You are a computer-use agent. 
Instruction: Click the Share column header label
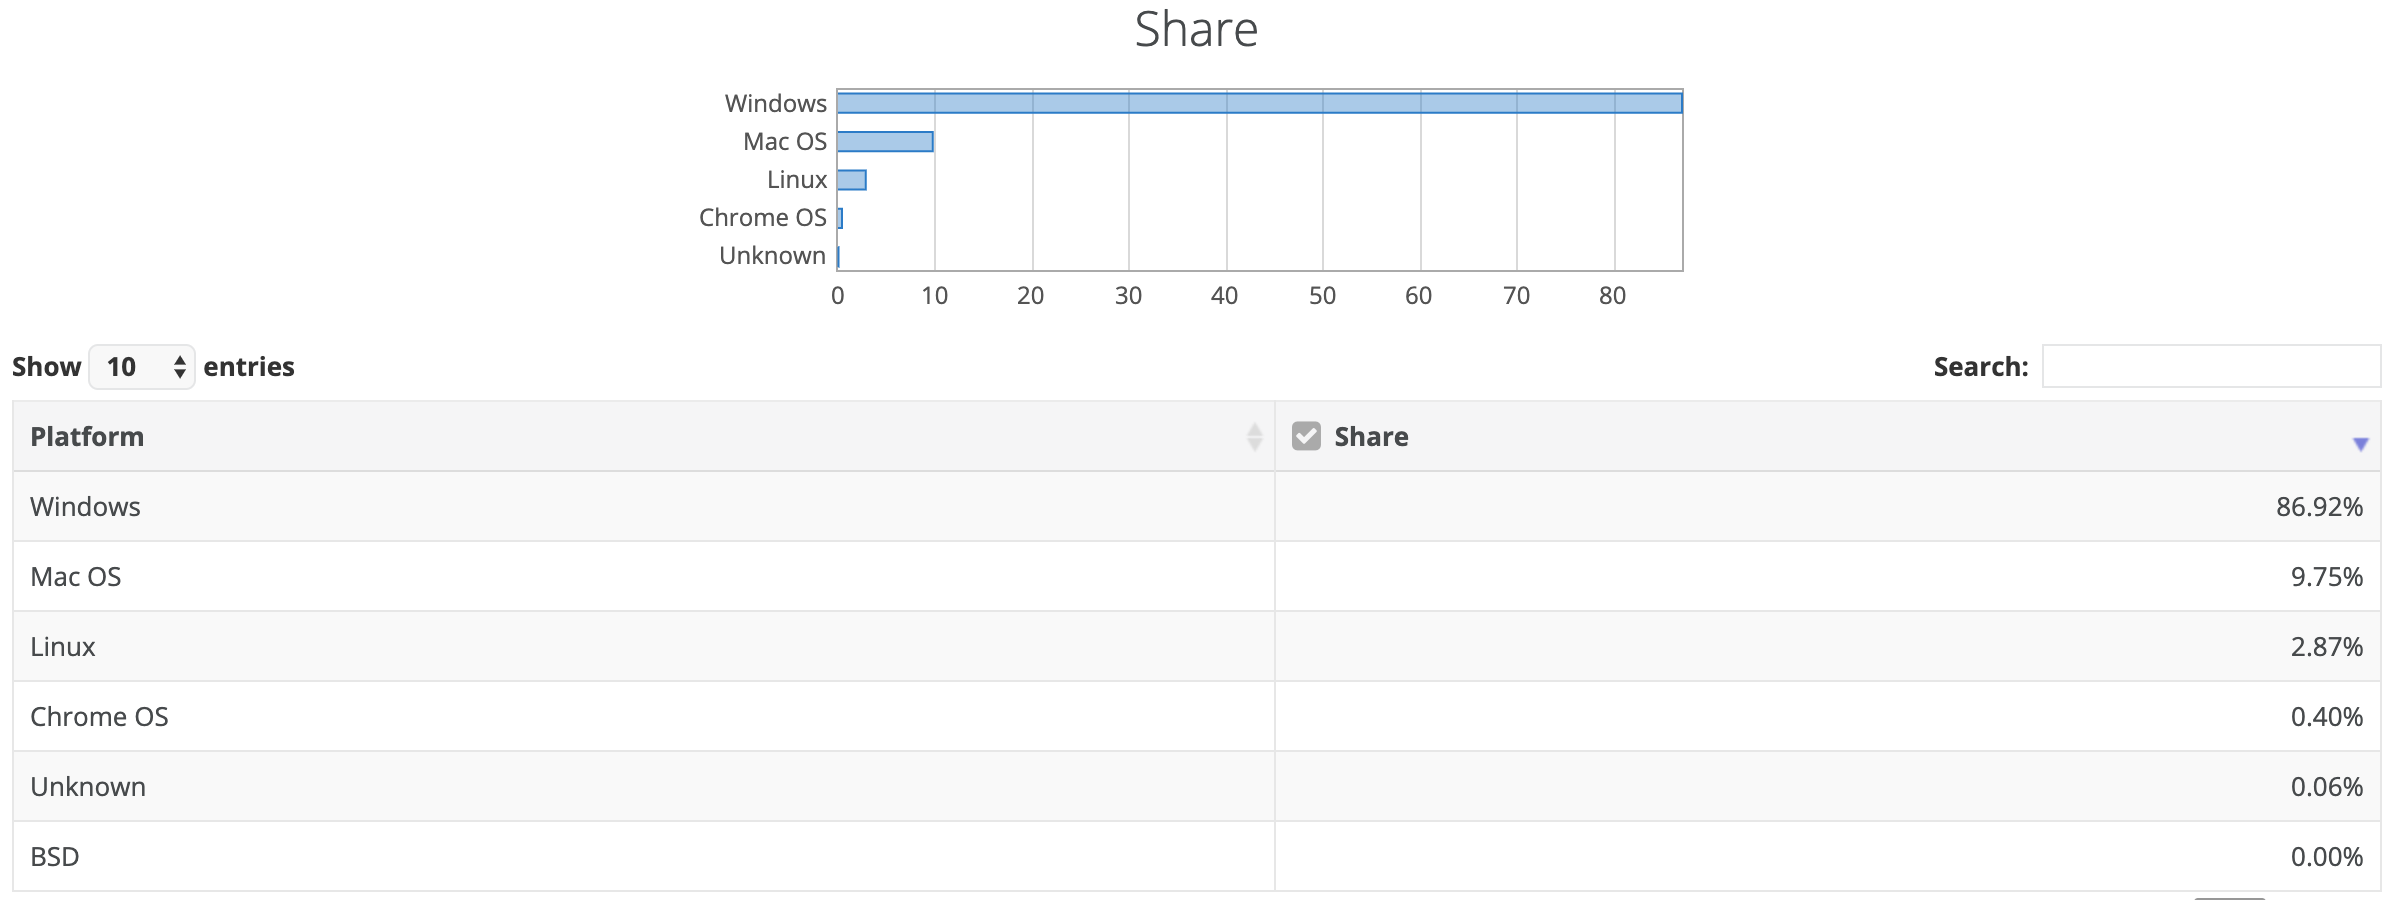click(x=1371, y=437)
